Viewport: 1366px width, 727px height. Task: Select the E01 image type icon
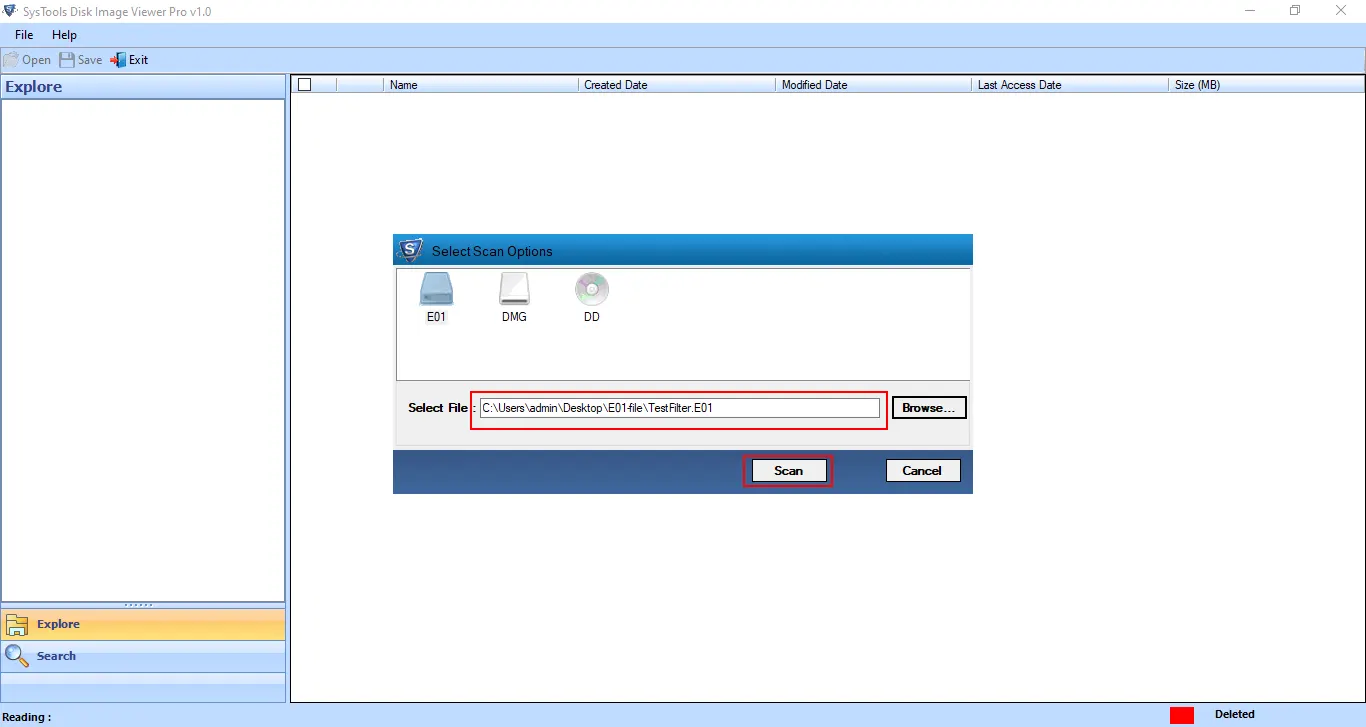point(436,290)
